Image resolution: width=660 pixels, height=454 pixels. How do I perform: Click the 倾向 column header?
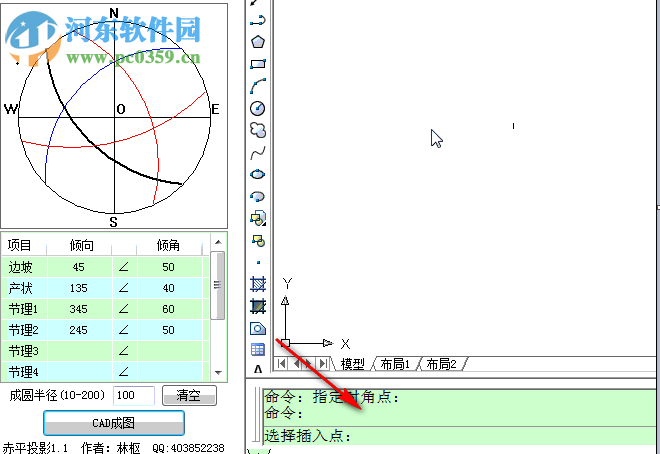[x=79, y=245]
